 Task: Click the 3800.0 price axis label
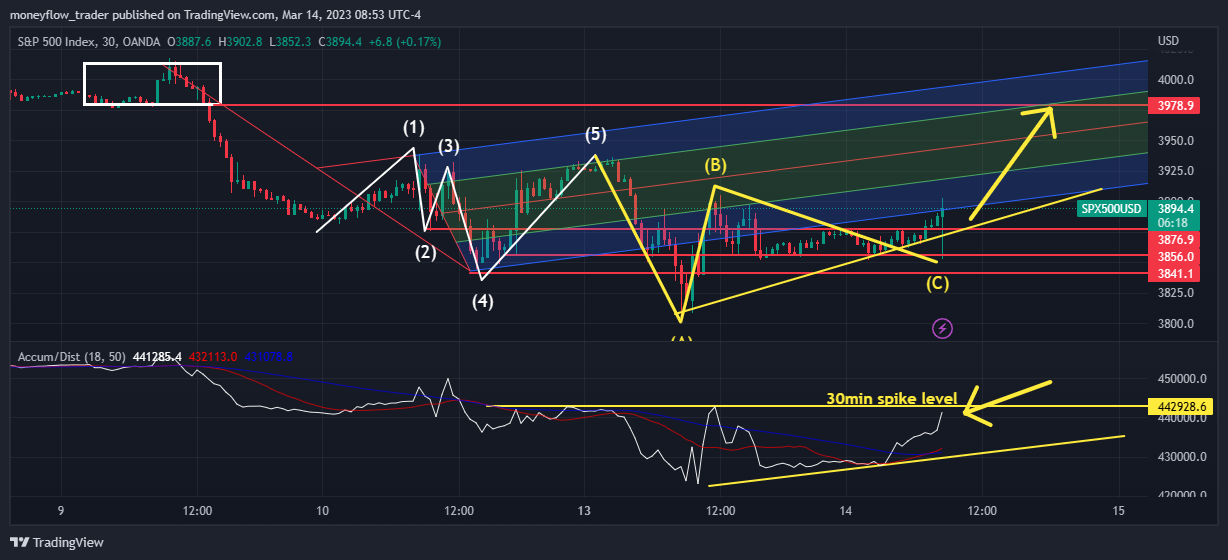click(x=1176, y=324)
